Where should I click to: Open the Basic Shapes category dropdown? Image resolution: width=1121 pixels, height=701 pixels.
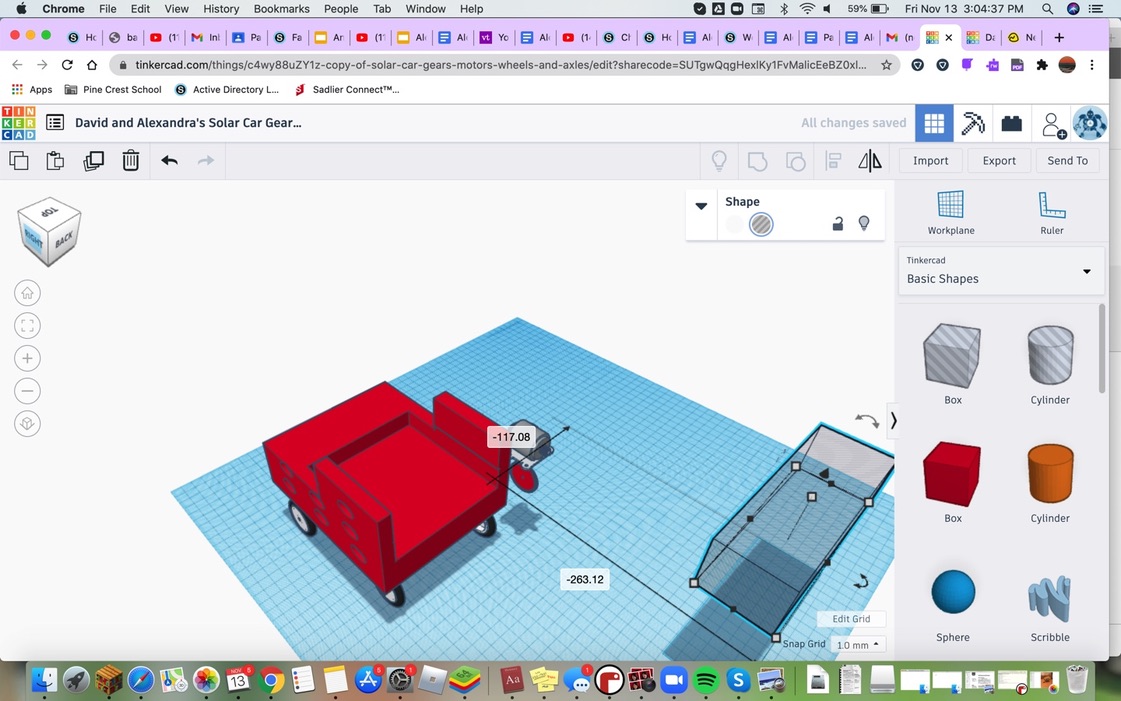1001,271
